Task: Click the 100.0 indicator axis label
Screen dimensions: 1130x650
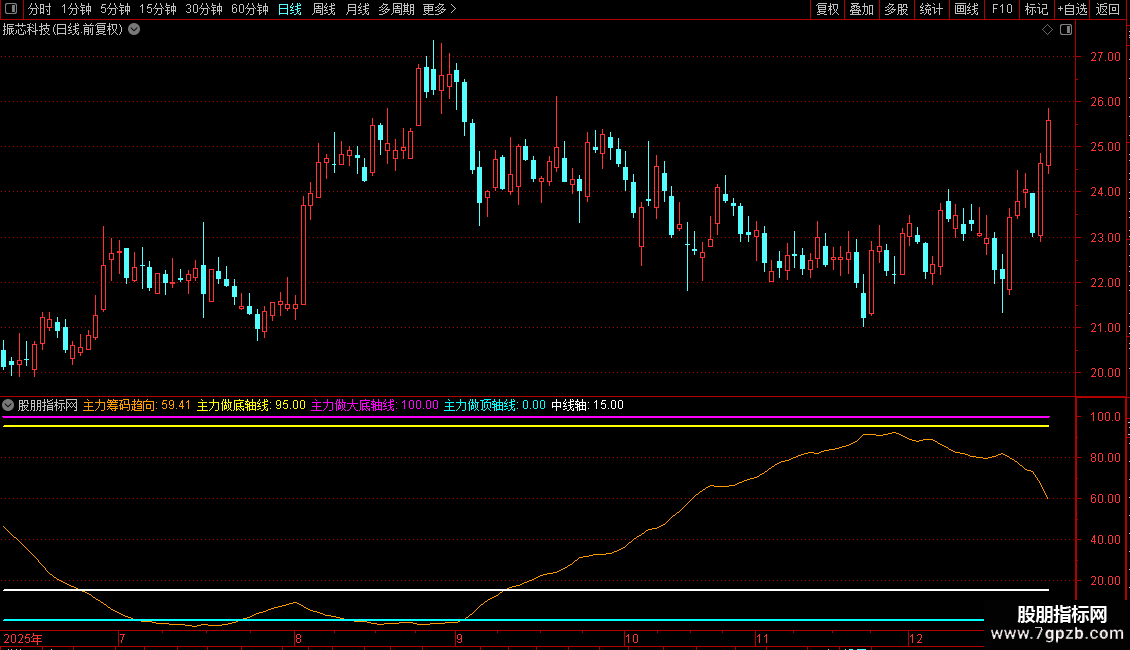Action: [1105, 417]
